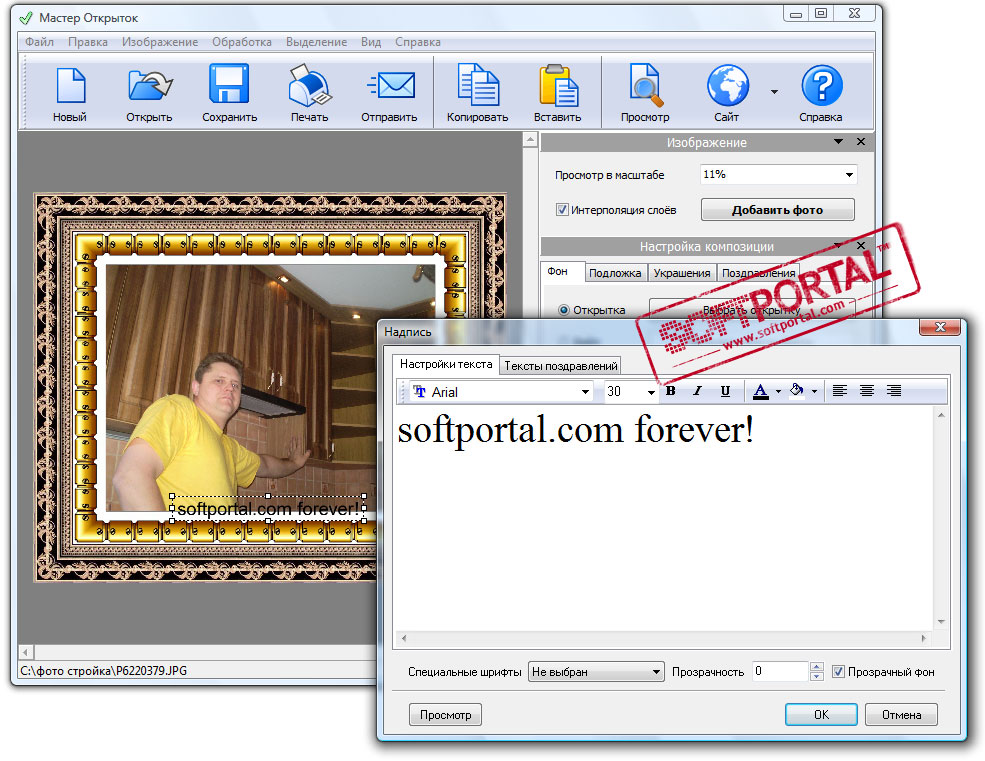Open the Правка menu
This screenshot has height=761, width=985.
coord(88,42)
